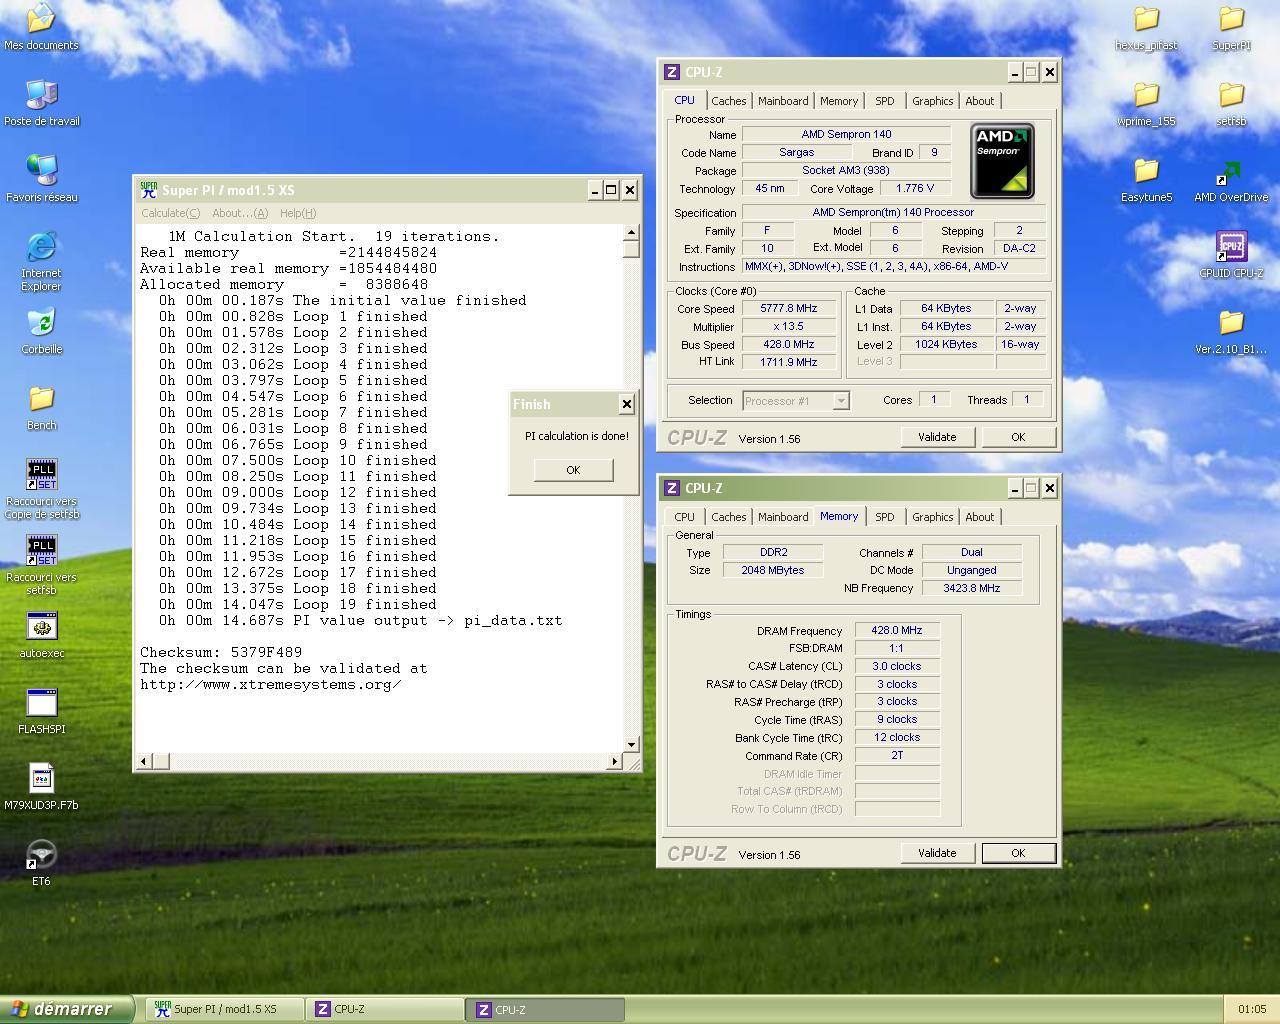
Task: Open the Processor selection dropdown in CPU-Z
Action: 841,400
